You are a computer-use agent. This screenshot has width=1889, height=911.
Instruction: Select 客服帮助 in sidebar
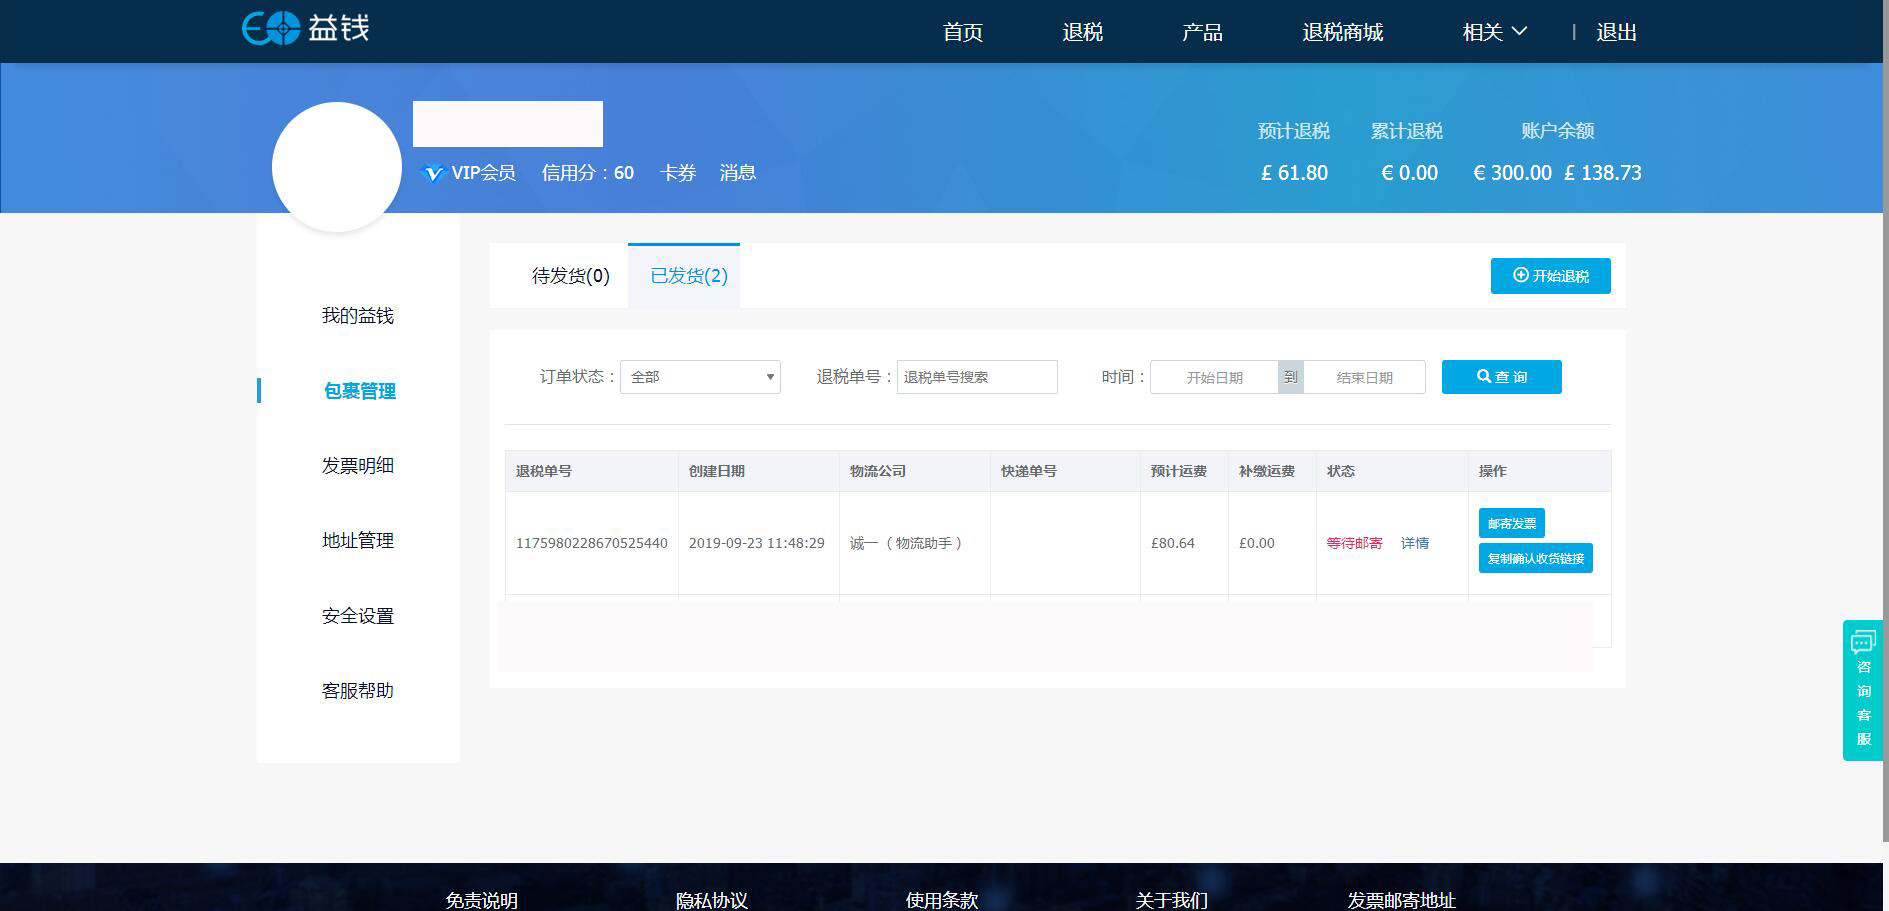click(358, 691)
